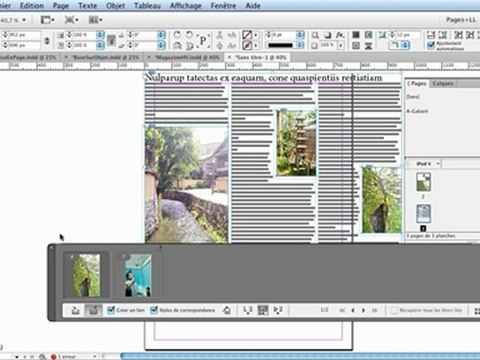Click the first frame fitting icon

coord(431,35)
